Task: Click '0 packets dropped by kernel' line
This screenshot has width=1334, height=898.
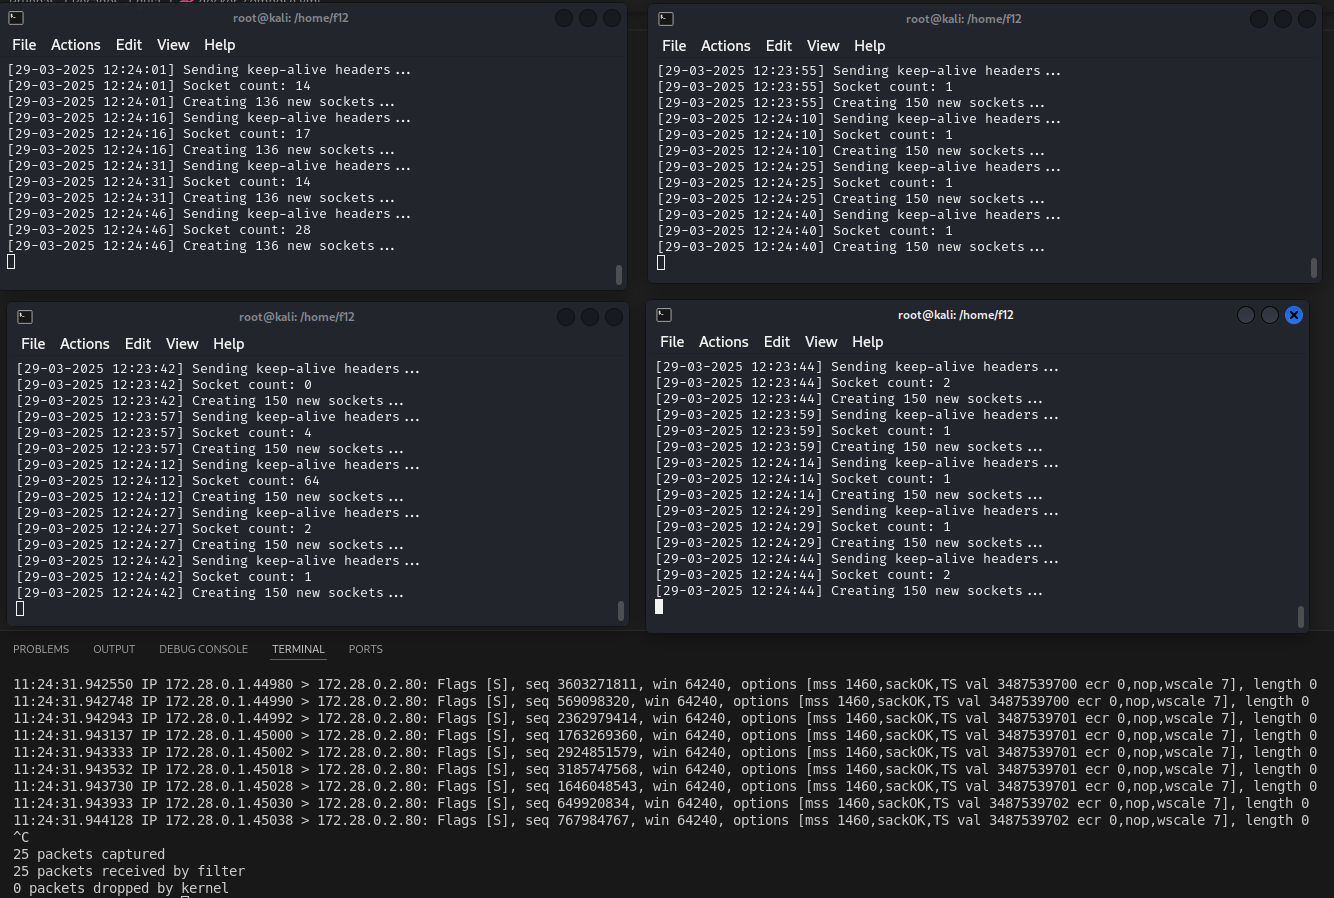Action: (121, 888)
